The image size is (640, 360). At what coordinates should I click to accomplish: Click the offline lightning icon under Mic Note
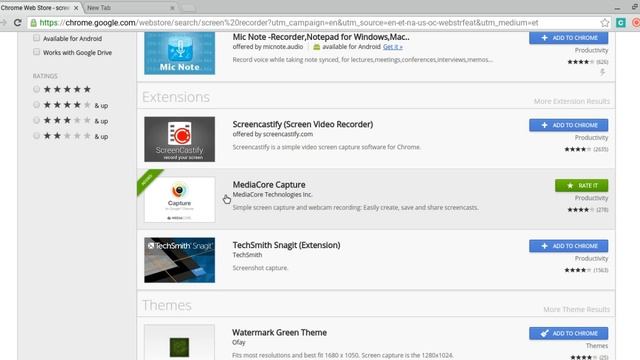pyautogui.click(x=602, y=72)
